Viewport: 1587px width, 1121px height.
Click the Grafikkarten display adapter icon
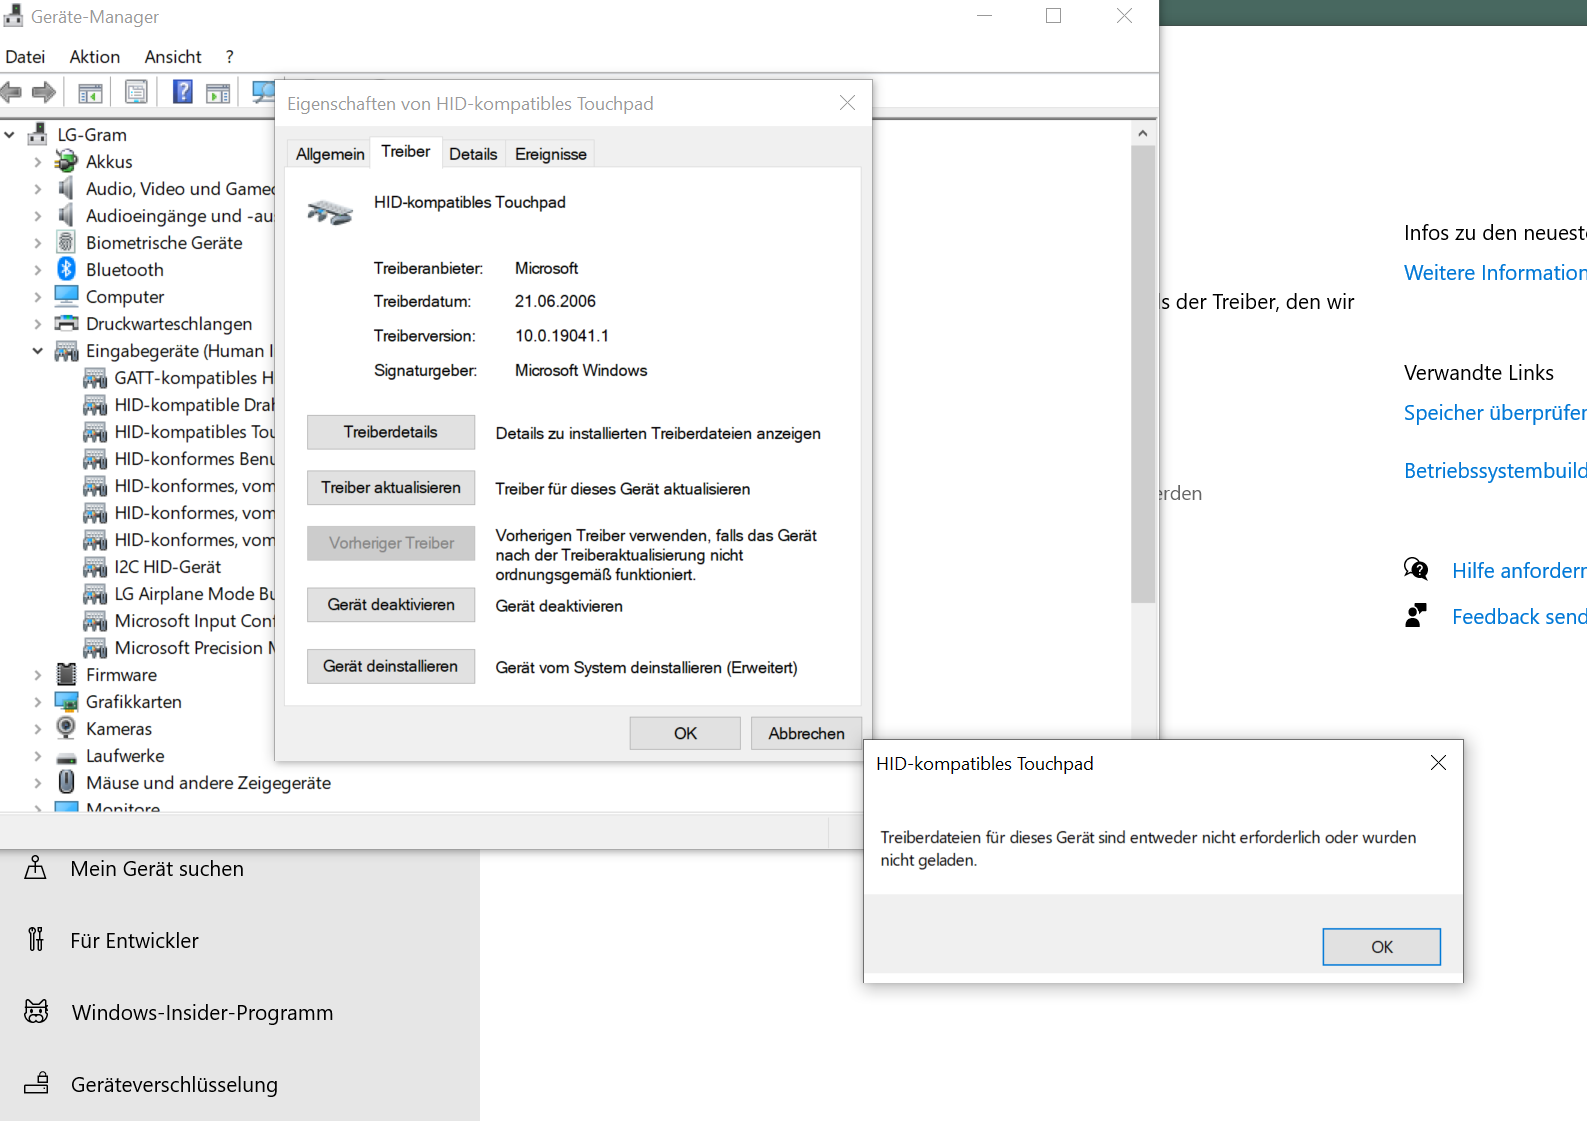point(66,701)
